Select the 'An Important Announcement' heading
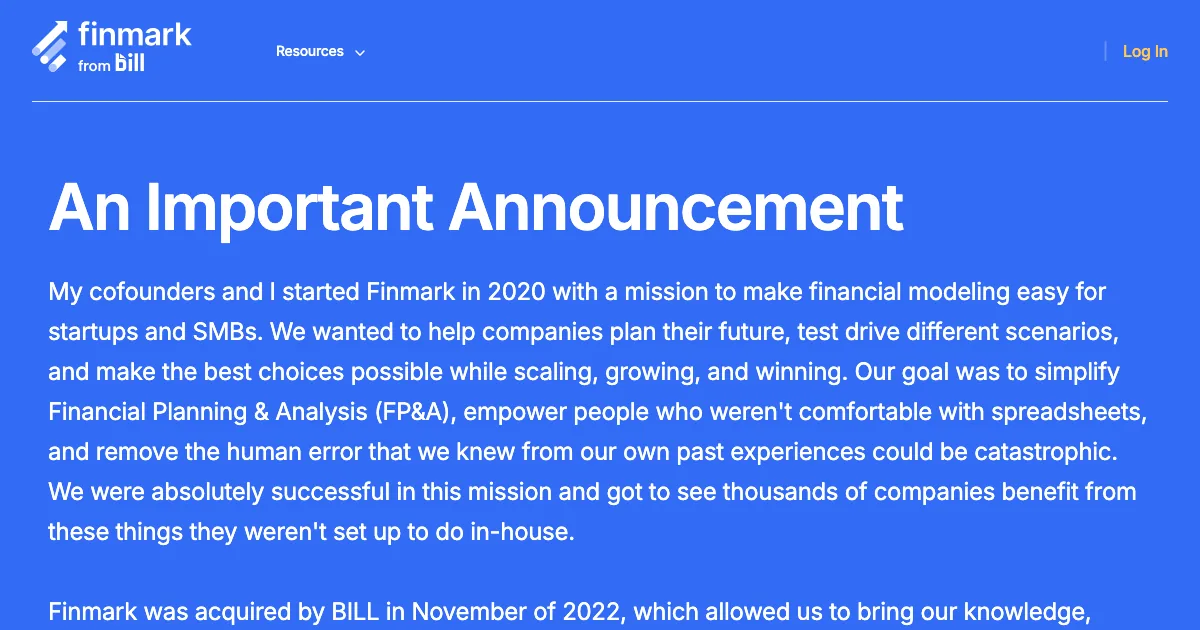 click(x=478, y=208)
